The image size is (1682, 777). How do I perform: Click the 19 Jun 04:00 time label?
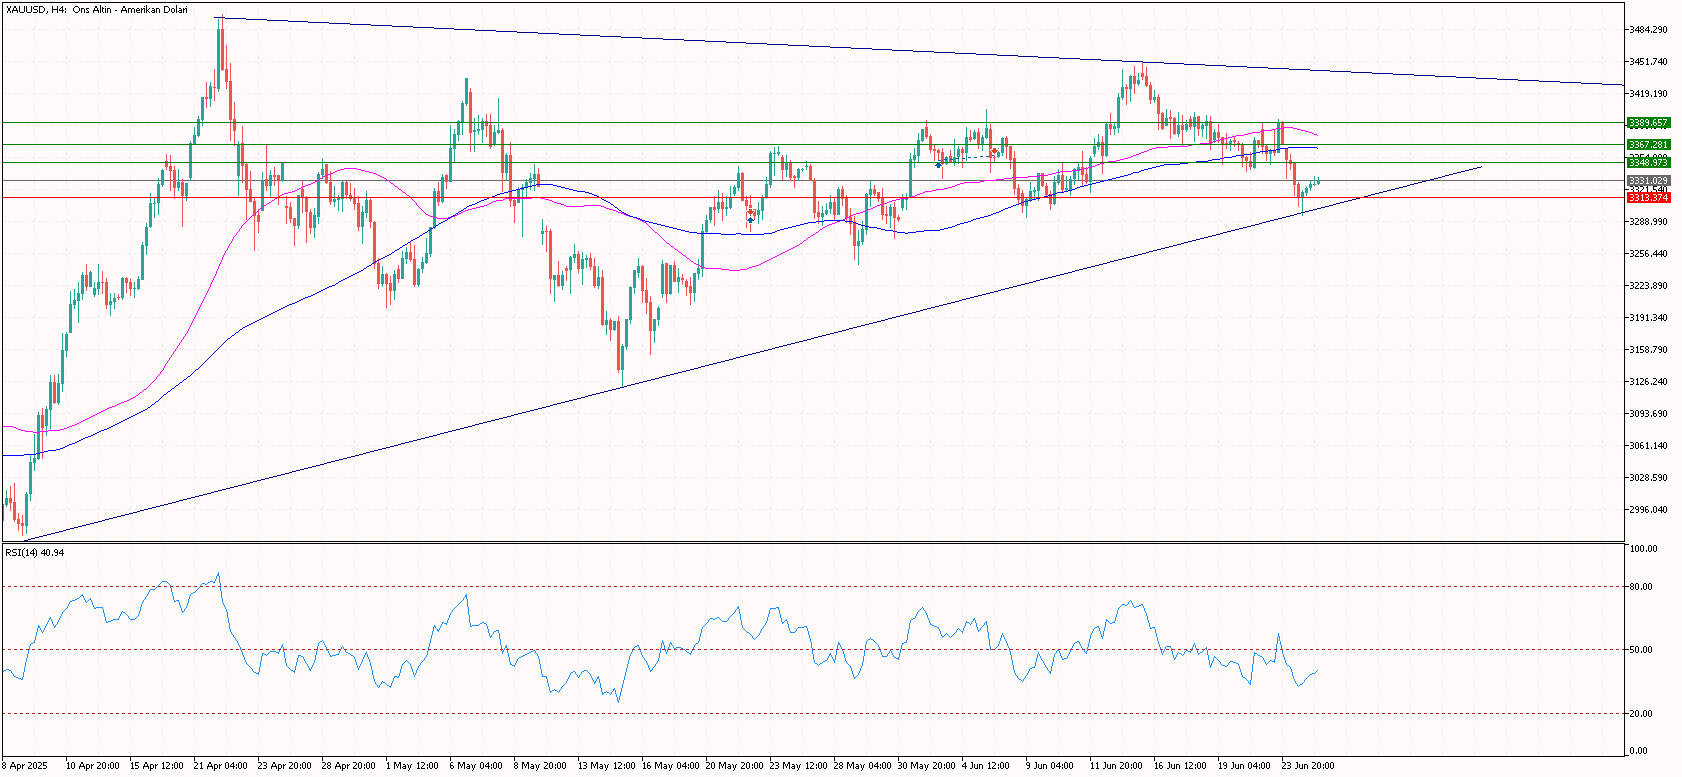(1245, 766)
